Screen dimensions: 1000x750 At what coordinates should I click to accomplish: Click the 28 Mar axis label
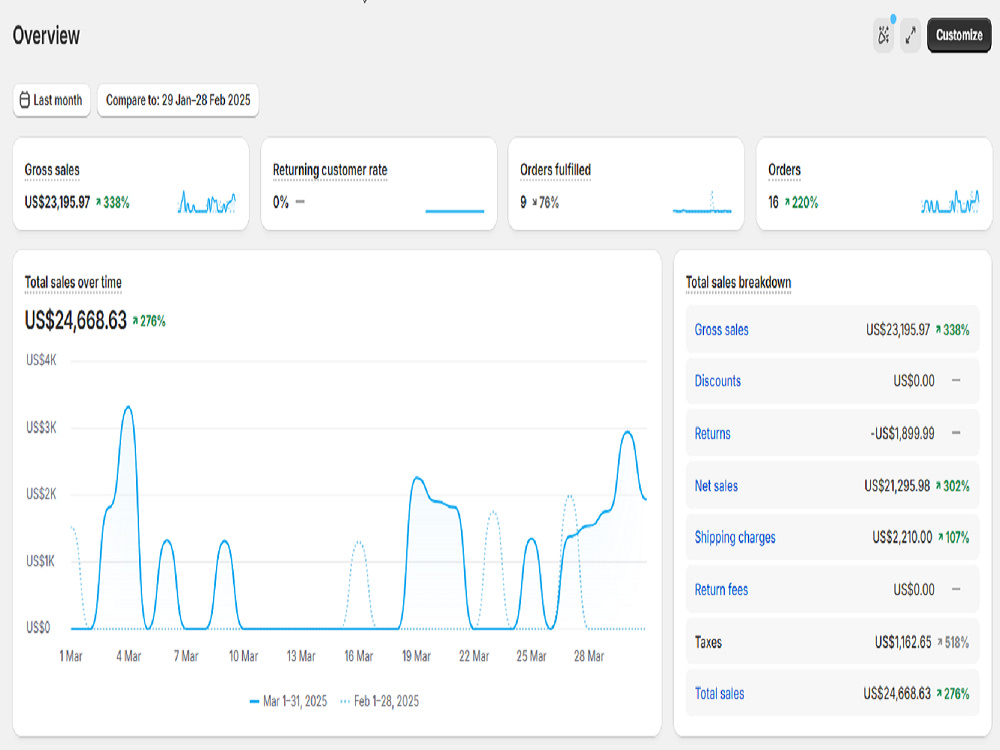click(x=589, y=656)
